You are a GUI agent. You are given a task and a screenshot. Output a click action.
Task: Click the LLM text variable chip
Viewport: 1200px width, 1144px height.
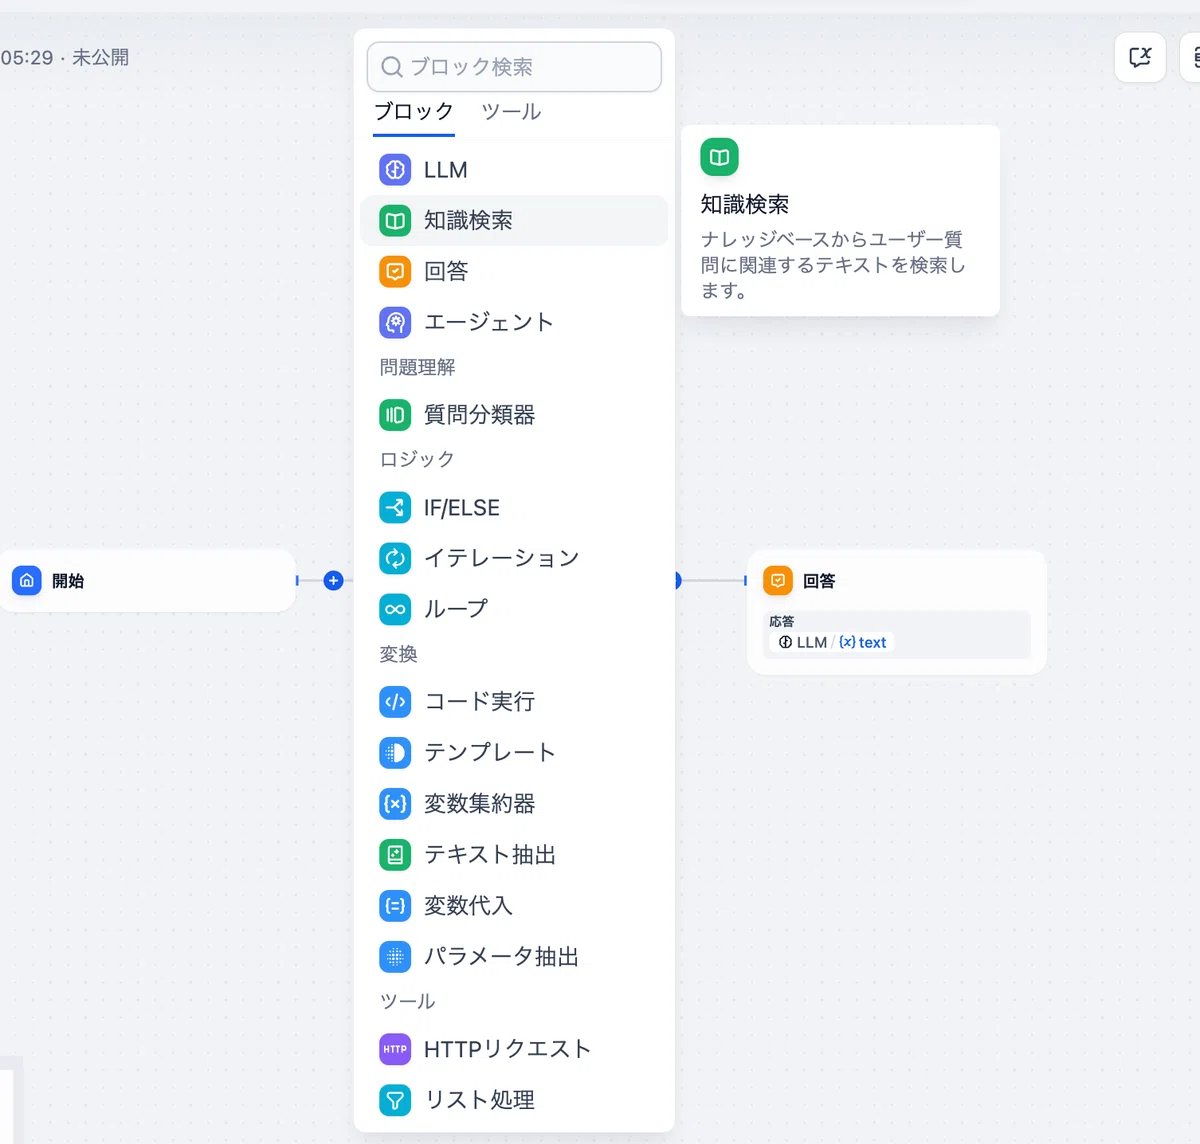832,642
